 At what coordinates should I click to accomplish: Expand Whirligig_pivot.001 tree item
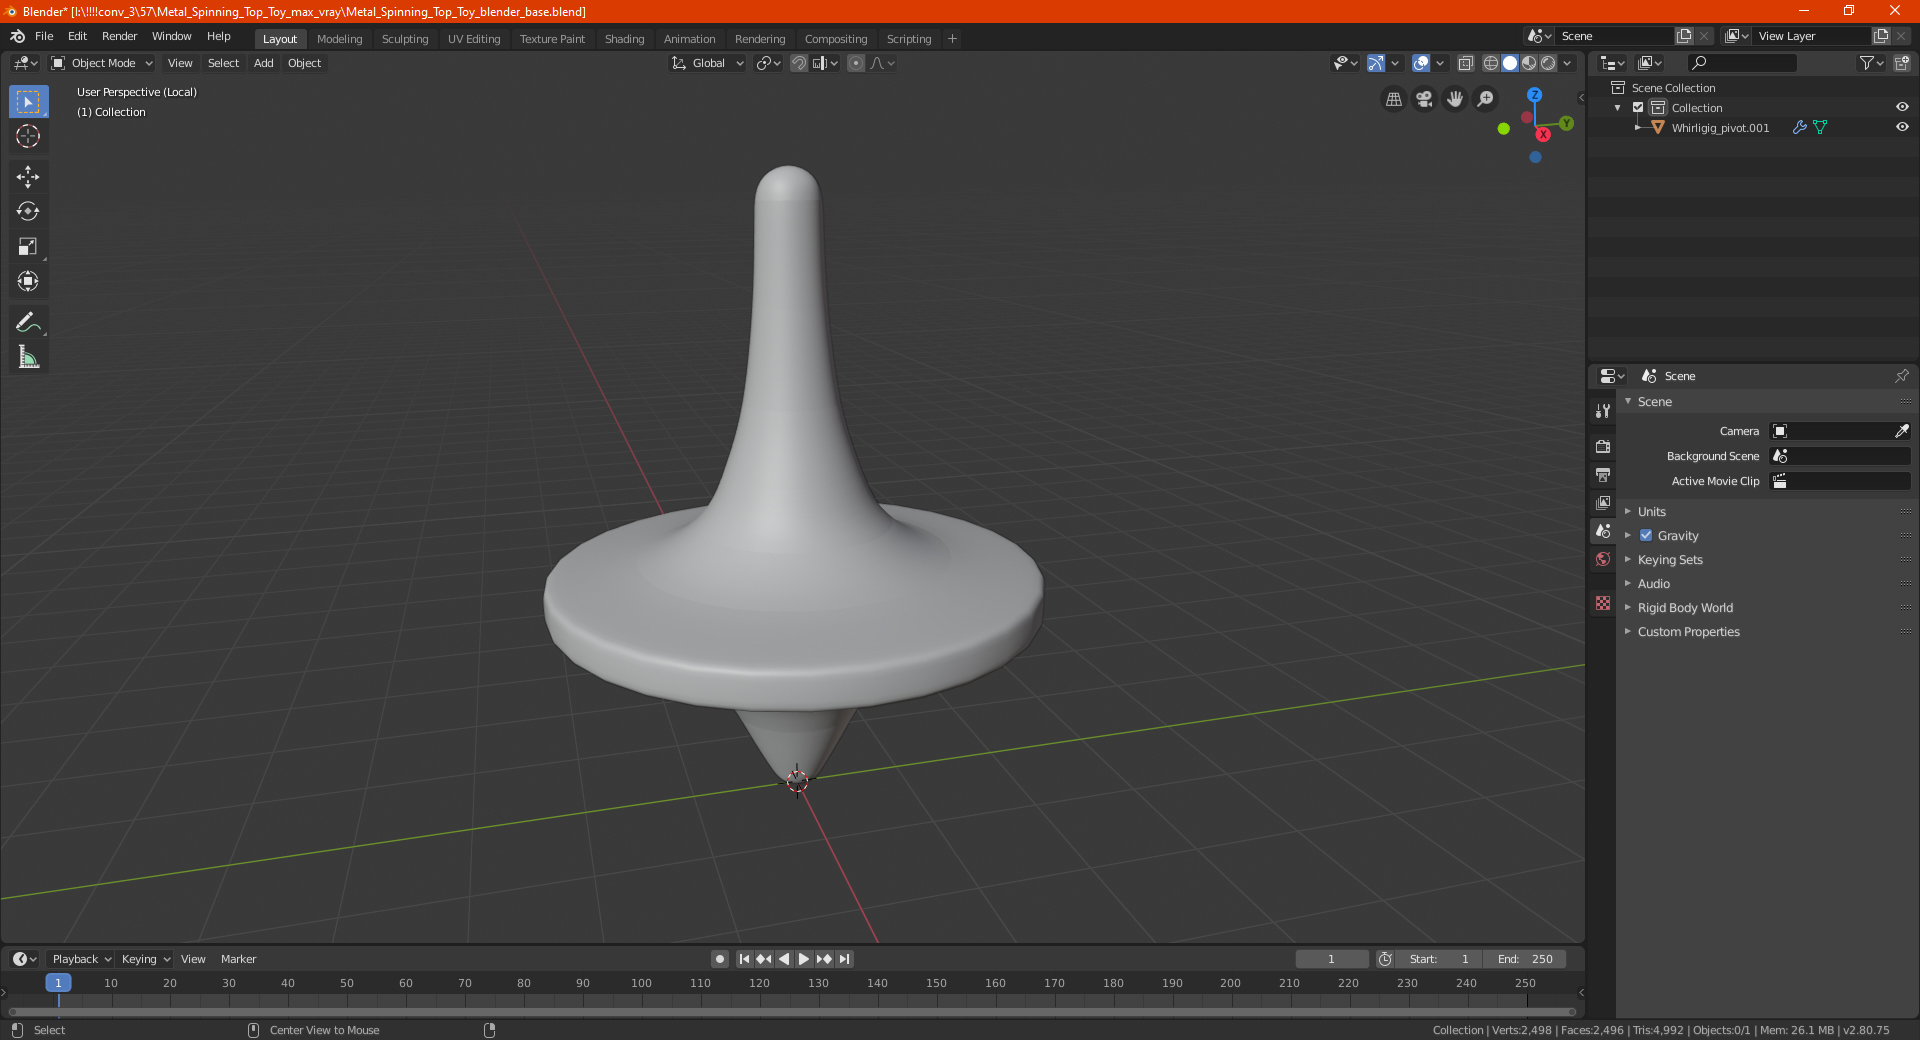click(1638, 127)
